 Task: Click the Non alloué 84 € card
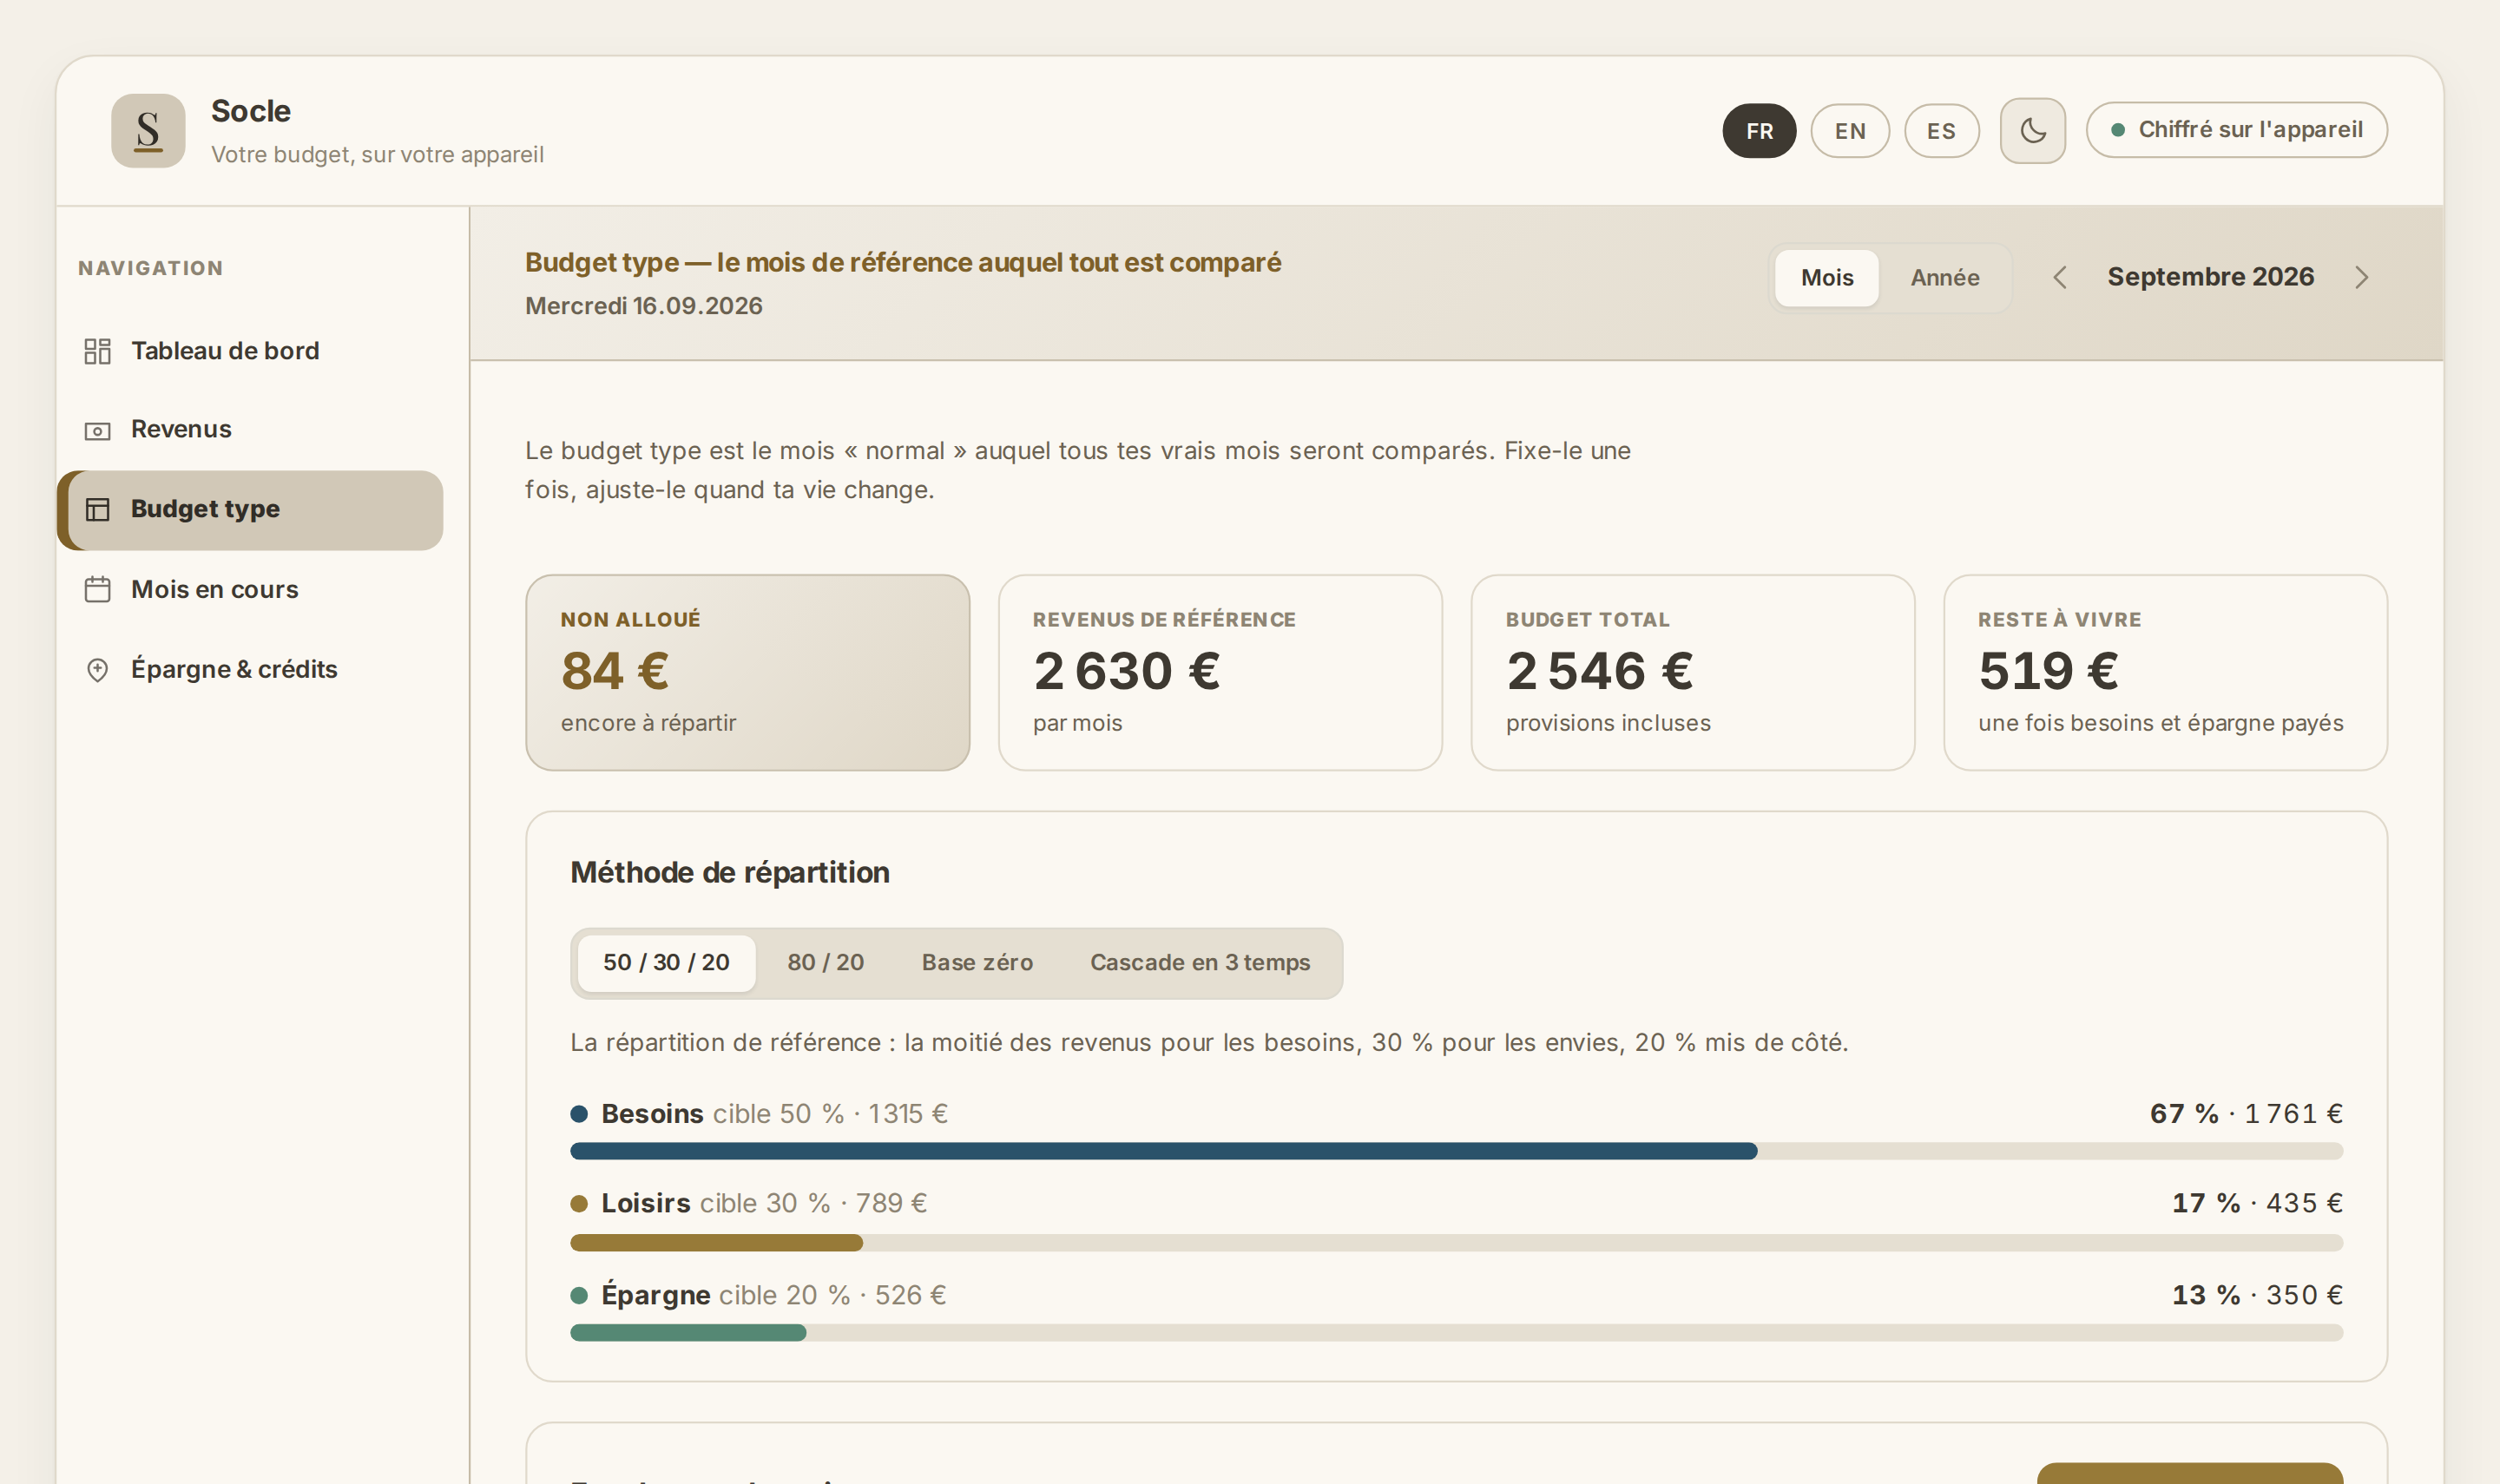[x=747, y=672]
